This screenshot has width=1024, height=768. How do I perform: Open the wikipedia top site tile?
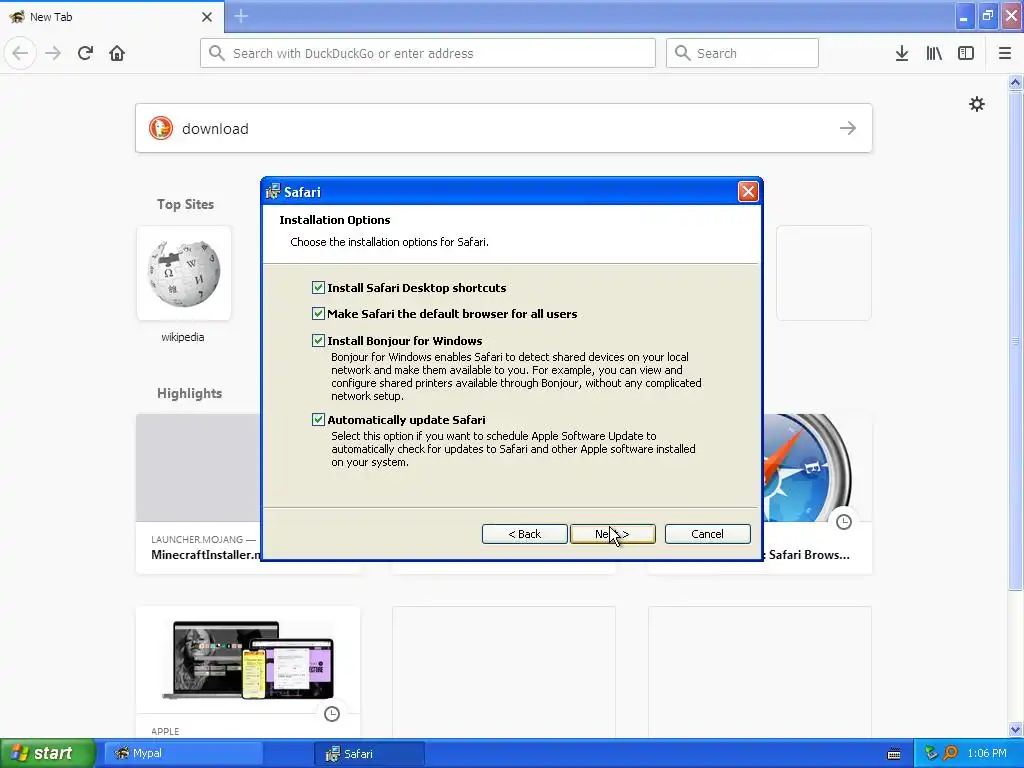184,273
